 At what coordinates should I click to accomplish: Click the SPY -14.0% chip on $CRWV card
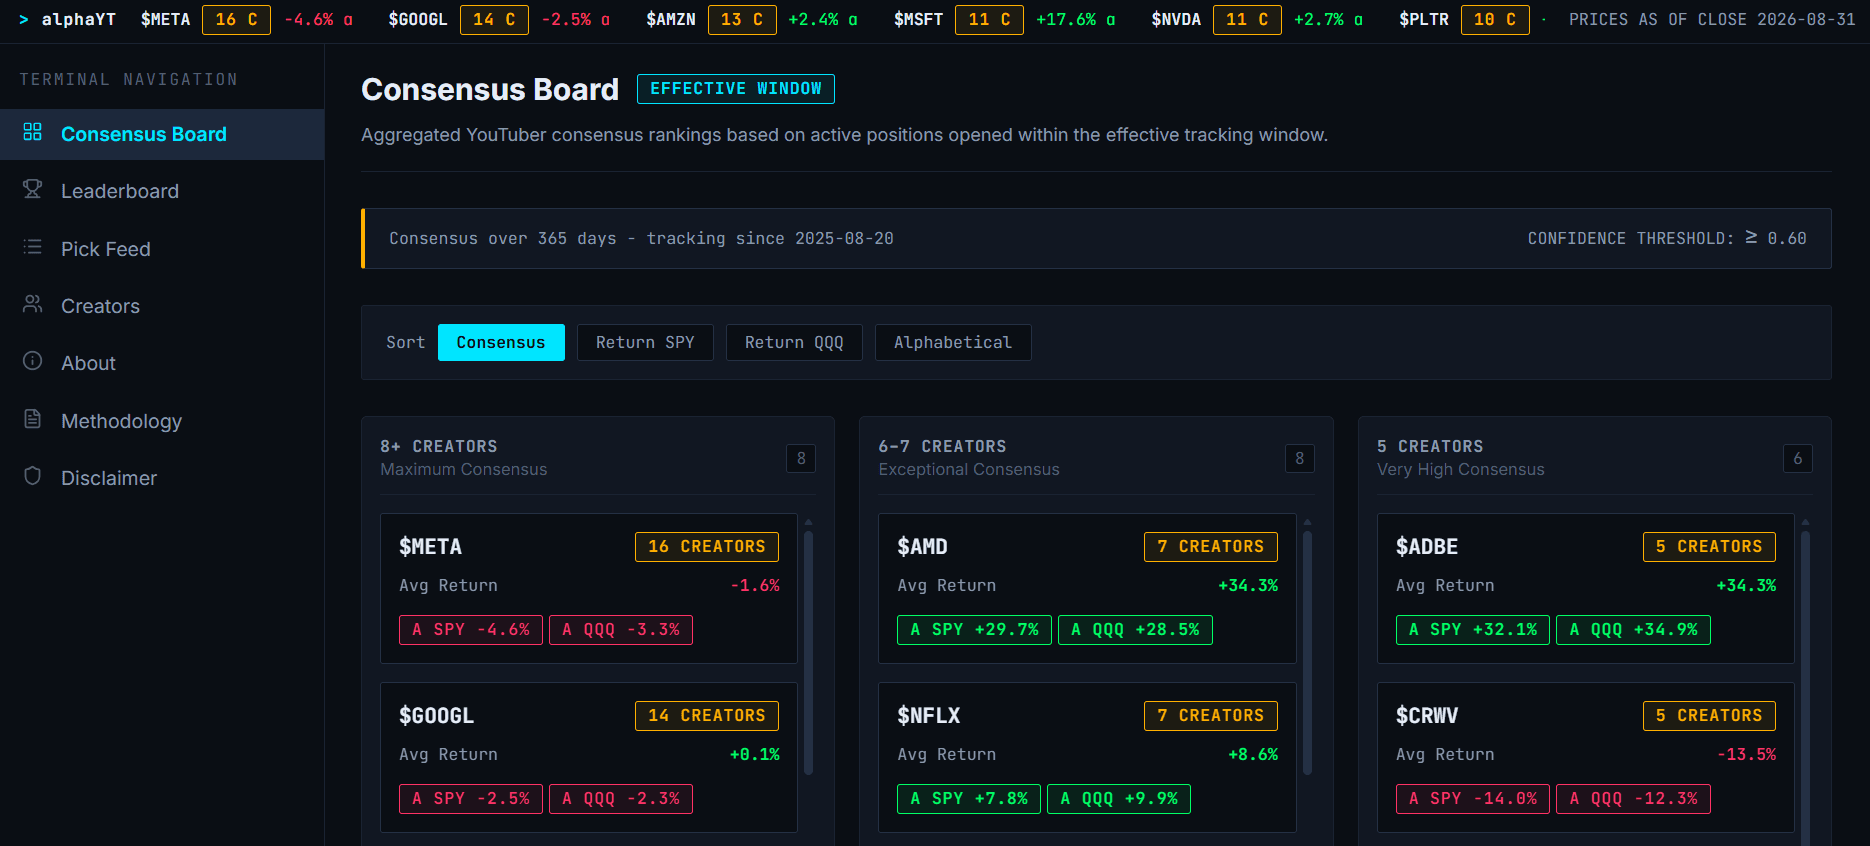(1473, 799)
